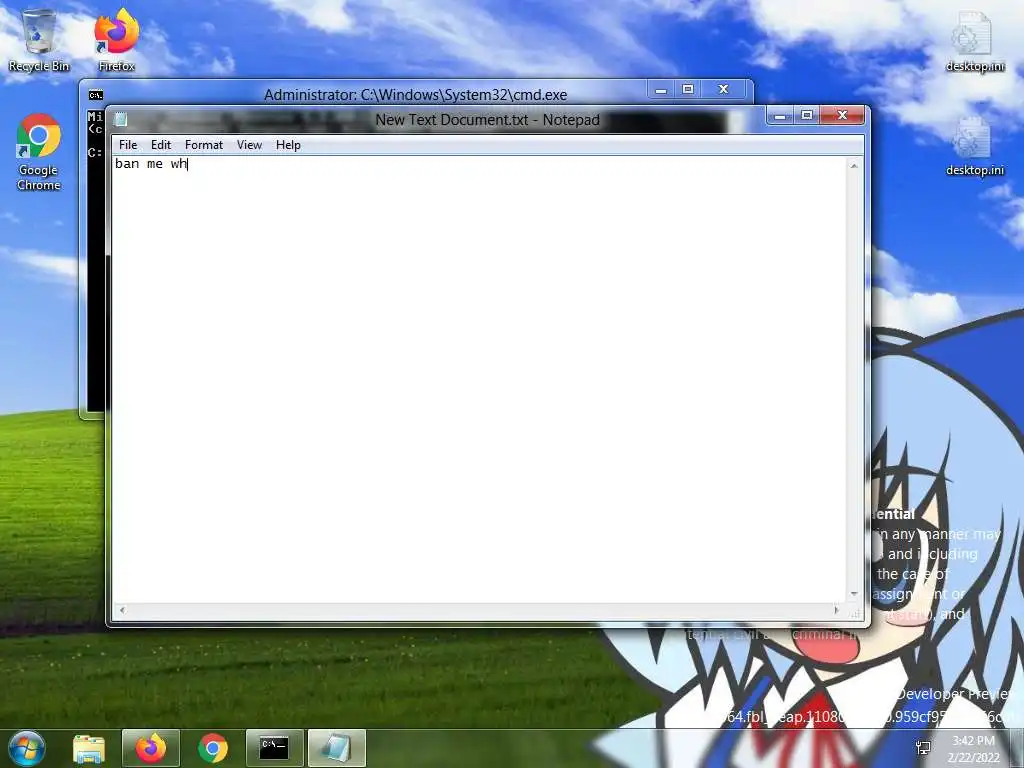Switch to Firefox in the taskbar
This screenshot has width=1024, height=768.
pos(151,748)
